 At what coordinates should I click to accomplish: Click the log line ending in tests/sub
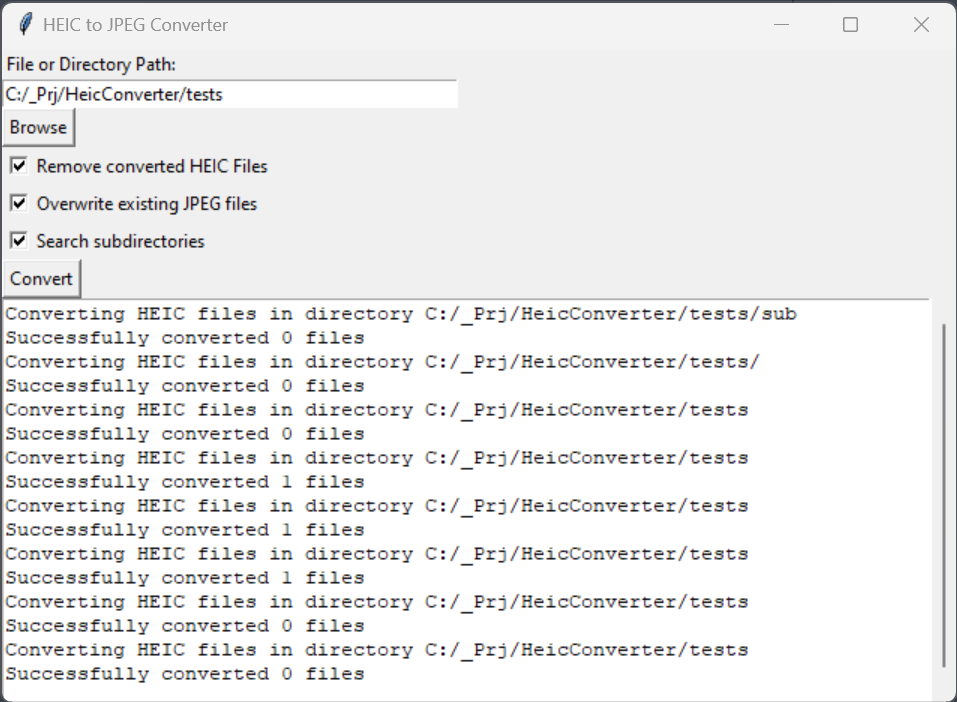pyautogui.click(x=401, y=314)
